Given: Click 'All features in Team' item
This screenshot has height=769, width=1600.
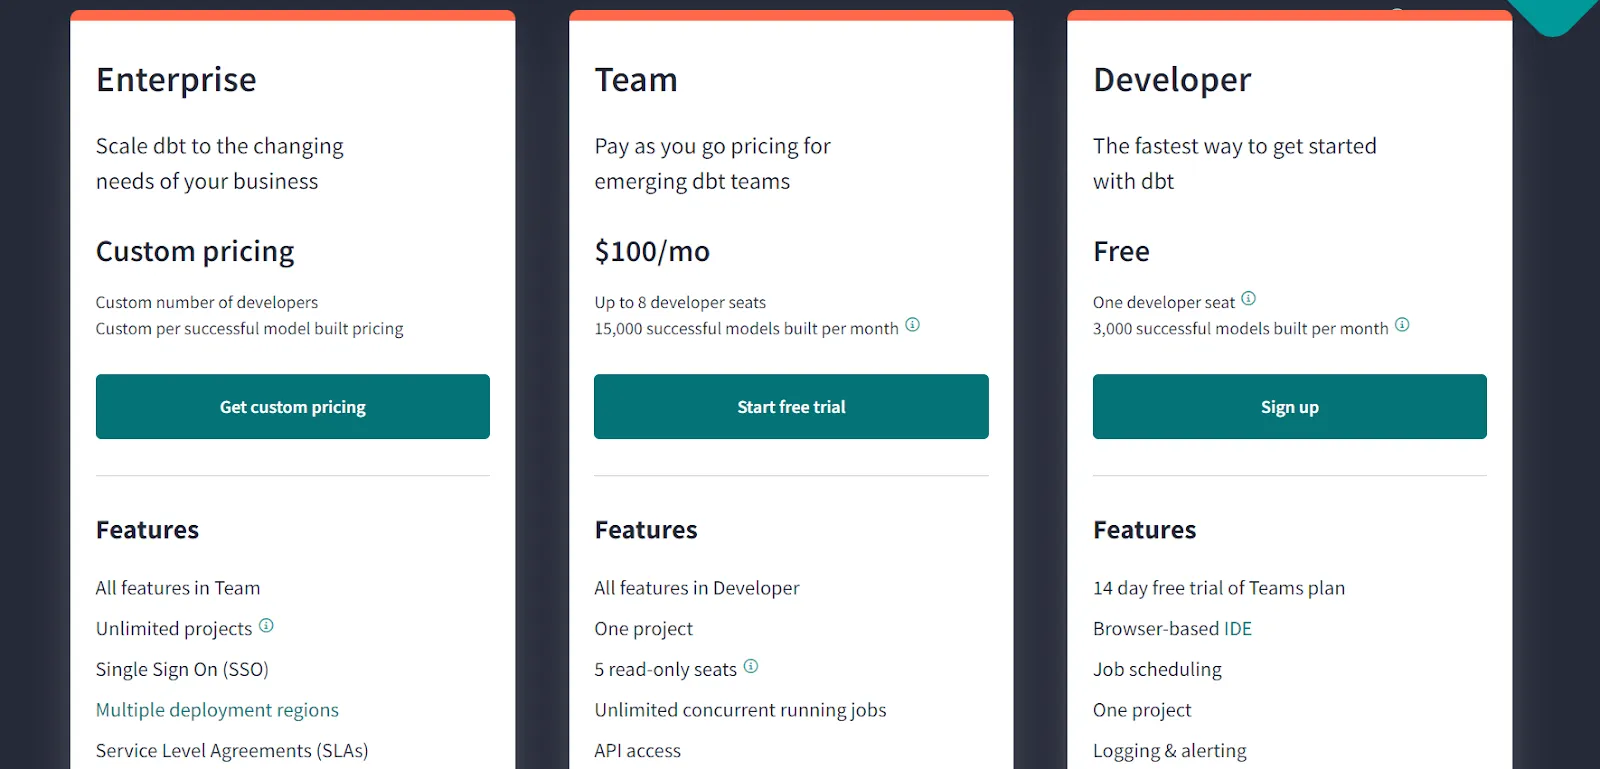Looking at the screenshot, I should [178, 588].
